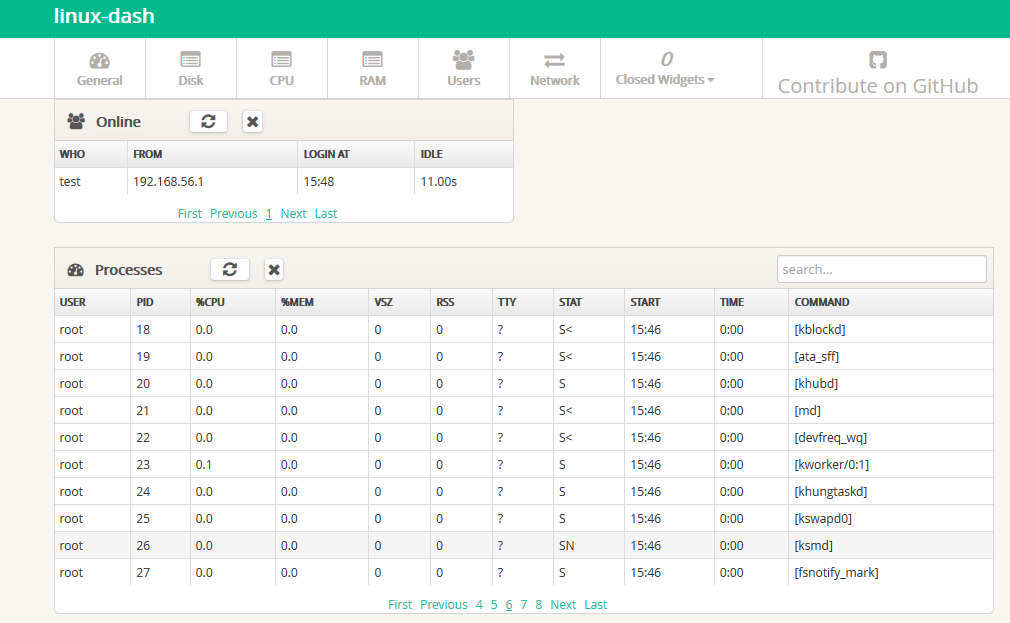Open the General dashboard tab
The image size is (1010, 623).
click(x=100, y=68)
